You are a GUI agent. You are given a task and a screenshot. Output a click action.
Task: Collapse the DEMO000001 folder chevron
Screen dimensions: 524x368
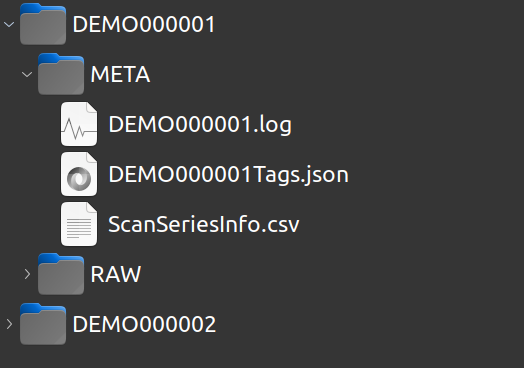9,24
